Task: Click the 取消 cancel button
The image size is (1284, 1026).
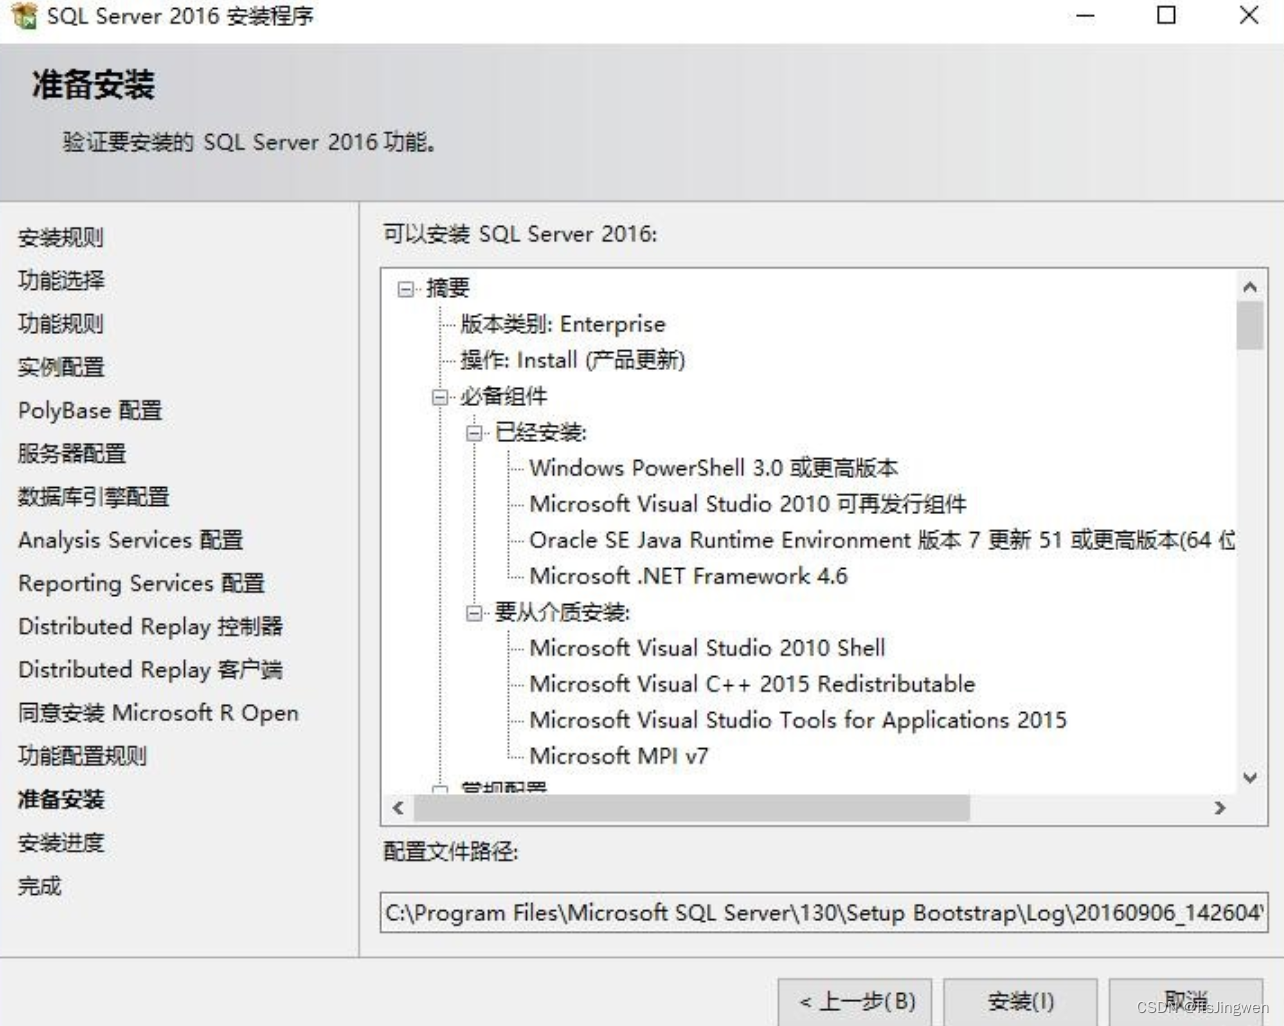Action: pos(1186,1001)
